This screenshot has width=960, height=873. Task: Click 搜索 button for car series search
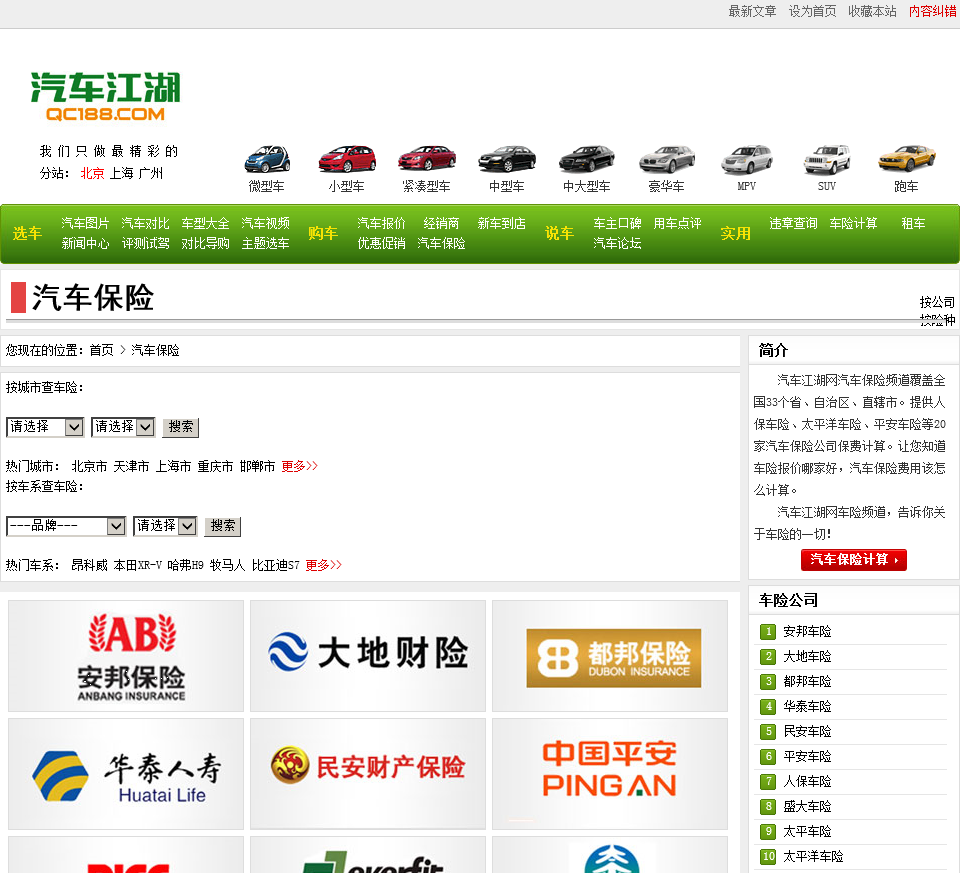click(222, 526)
